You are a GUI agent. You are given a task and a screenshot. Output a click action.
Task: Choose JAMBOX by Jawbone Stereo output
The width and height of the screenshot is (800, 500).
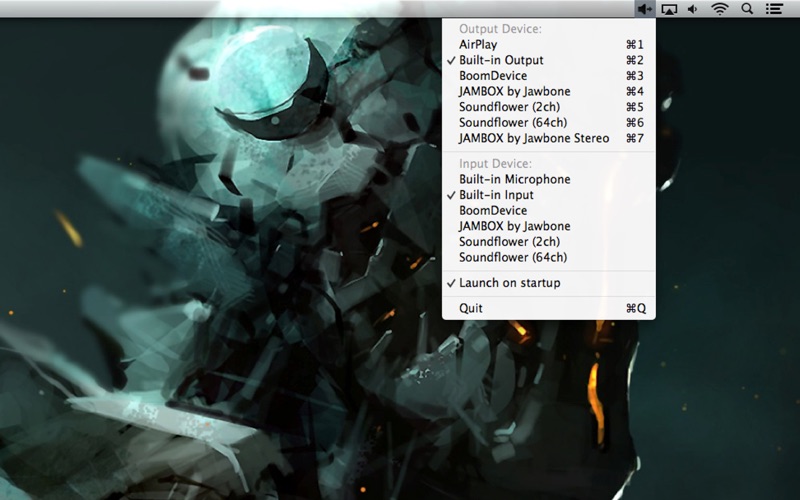pos(548,138)
